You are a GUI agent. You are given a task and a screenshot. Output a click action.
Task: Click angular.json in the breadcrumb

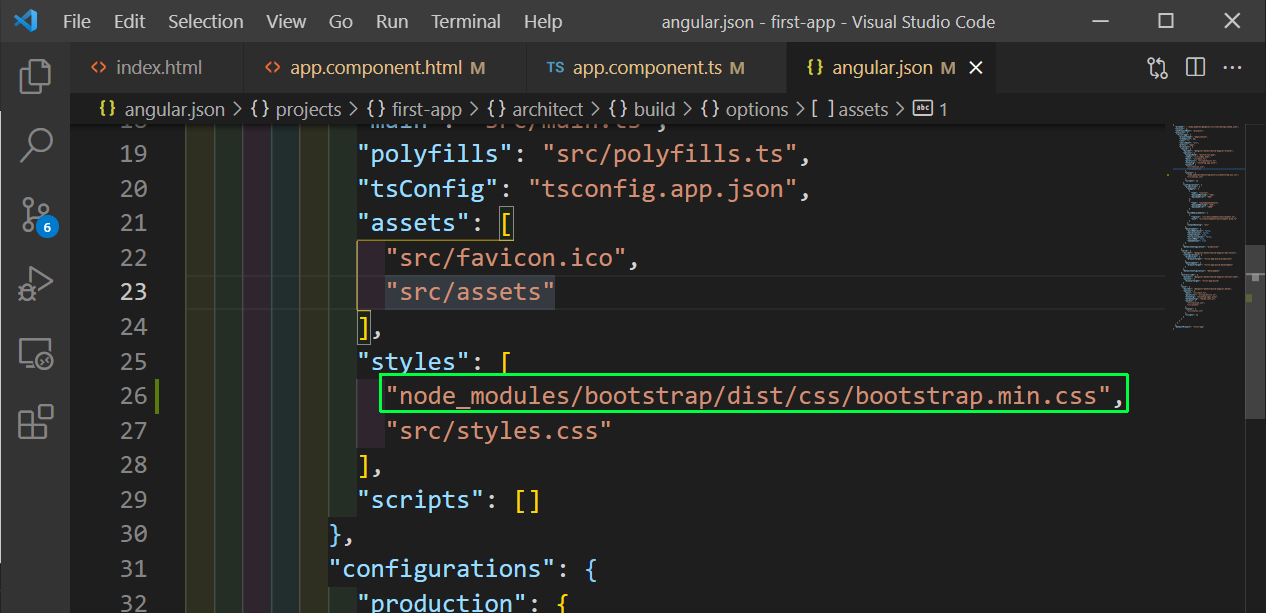[162, 109]
